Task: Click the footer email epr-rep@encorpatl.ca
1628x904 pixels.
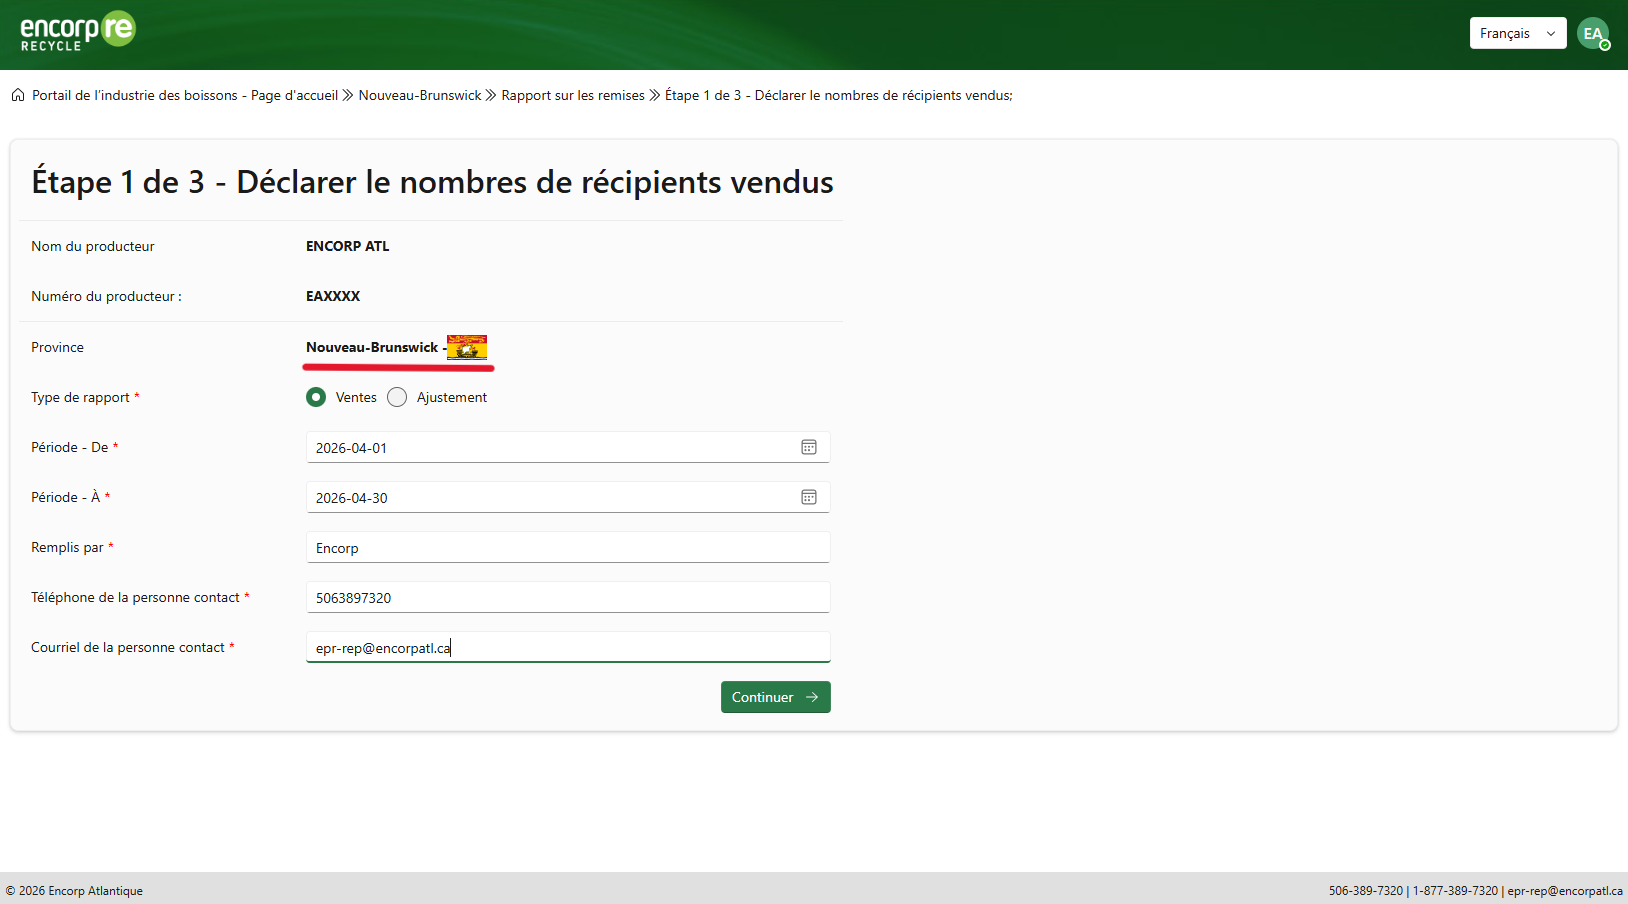Action: point(1565,891)
